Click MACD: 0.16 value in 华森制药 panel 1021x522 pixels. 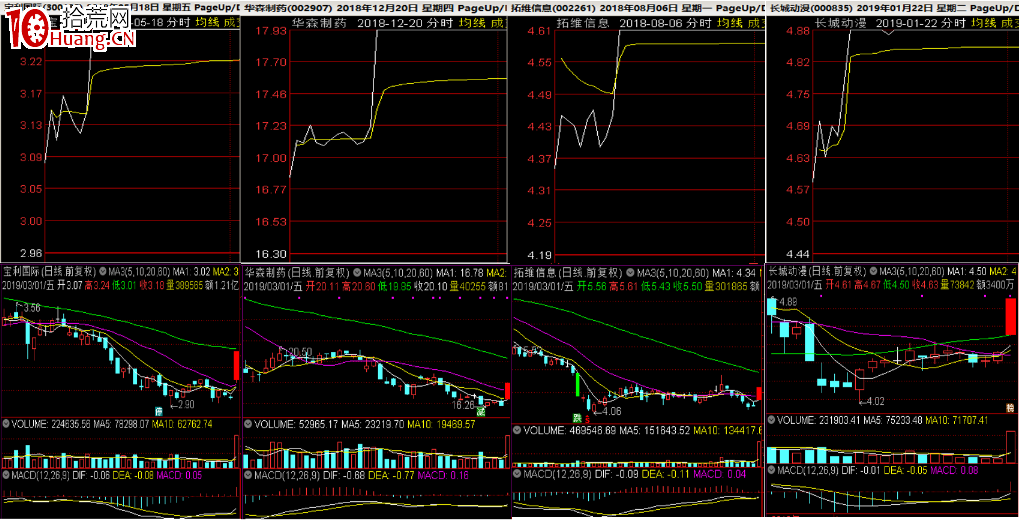point(443,476)
